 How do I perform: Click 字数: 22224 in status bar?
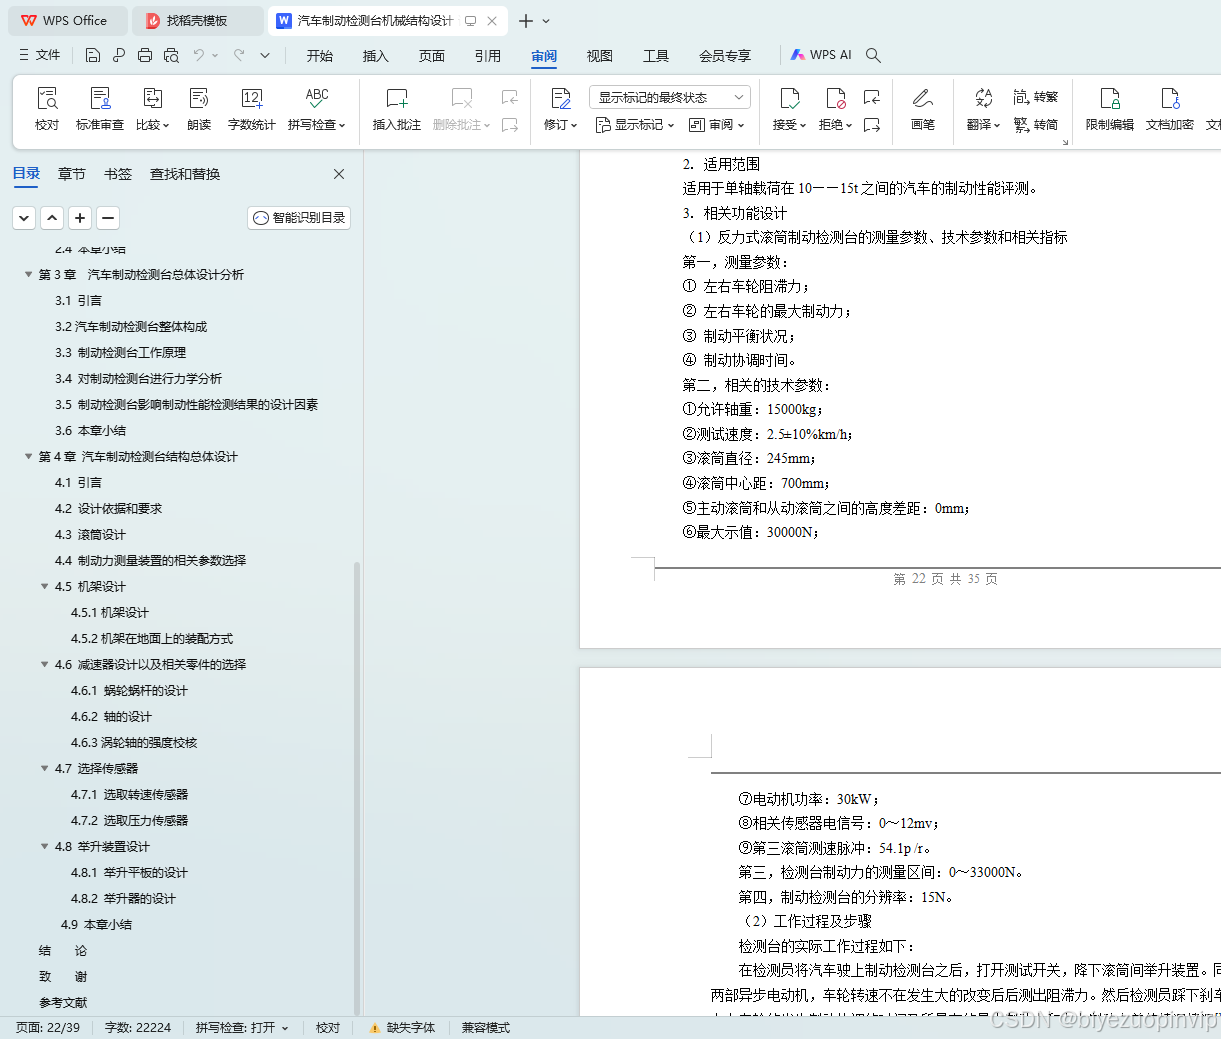[x=138, y=1027]
